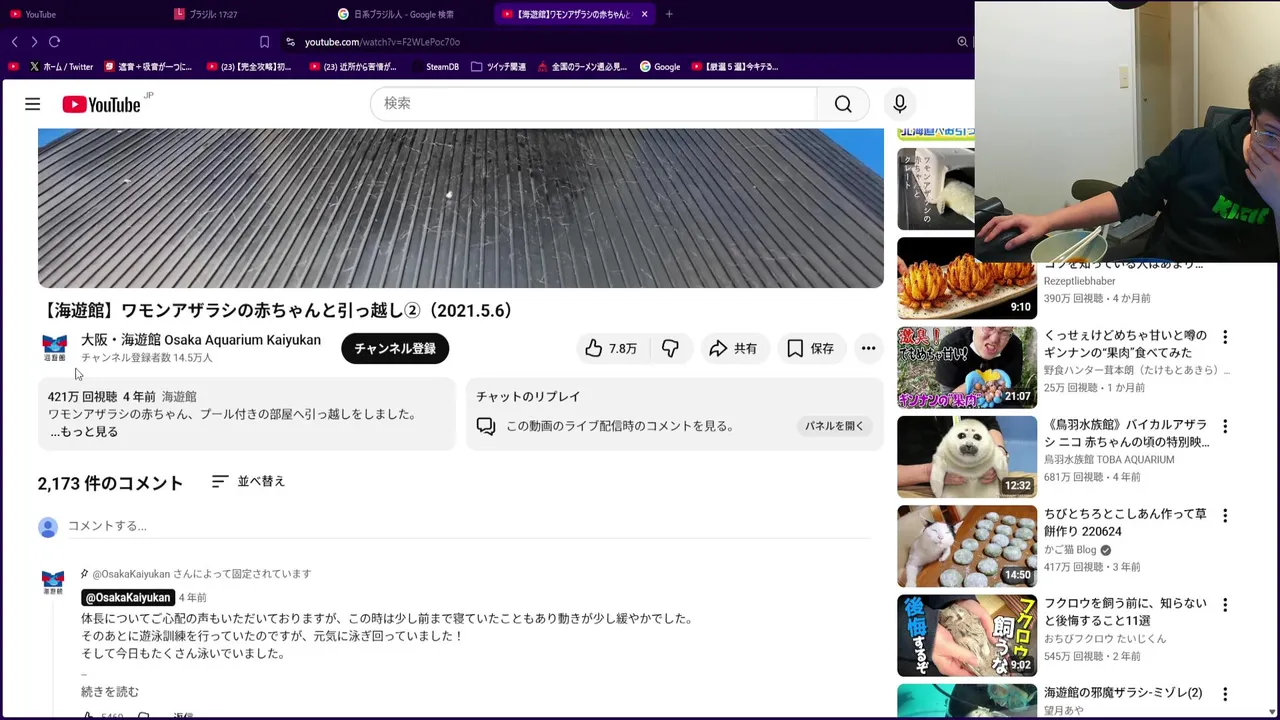Open the 【完全攻略】 bookmark
The image size is (1280, 720).
[249, 67]
